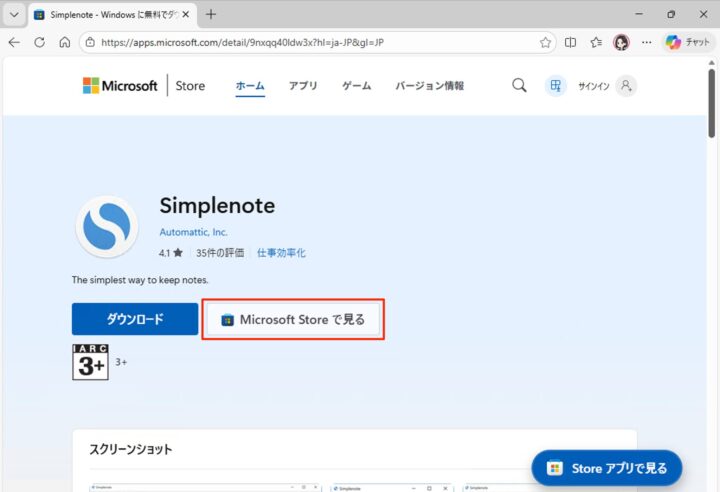Click the browser back arrow
720x492 pixels.
click(14, 43)
